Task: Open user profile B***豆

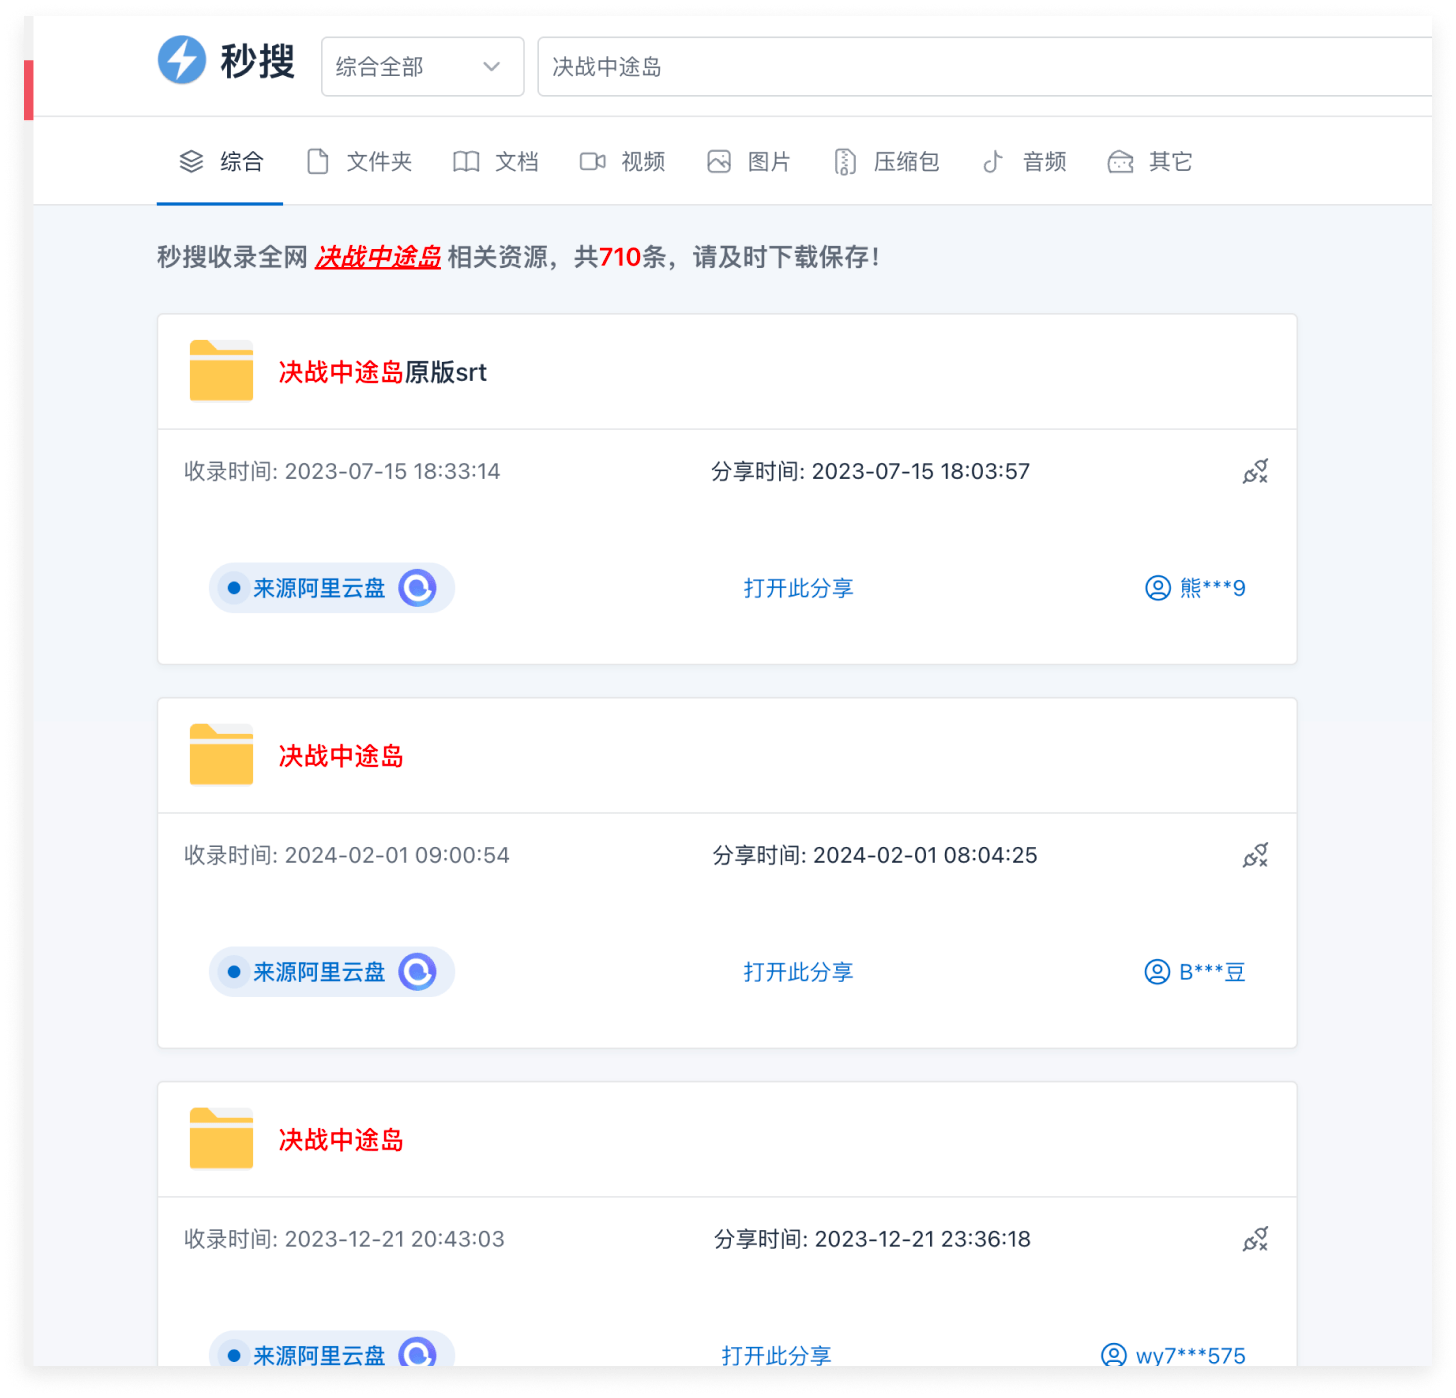Action: pyautogui.click(x=1195, y=972)
